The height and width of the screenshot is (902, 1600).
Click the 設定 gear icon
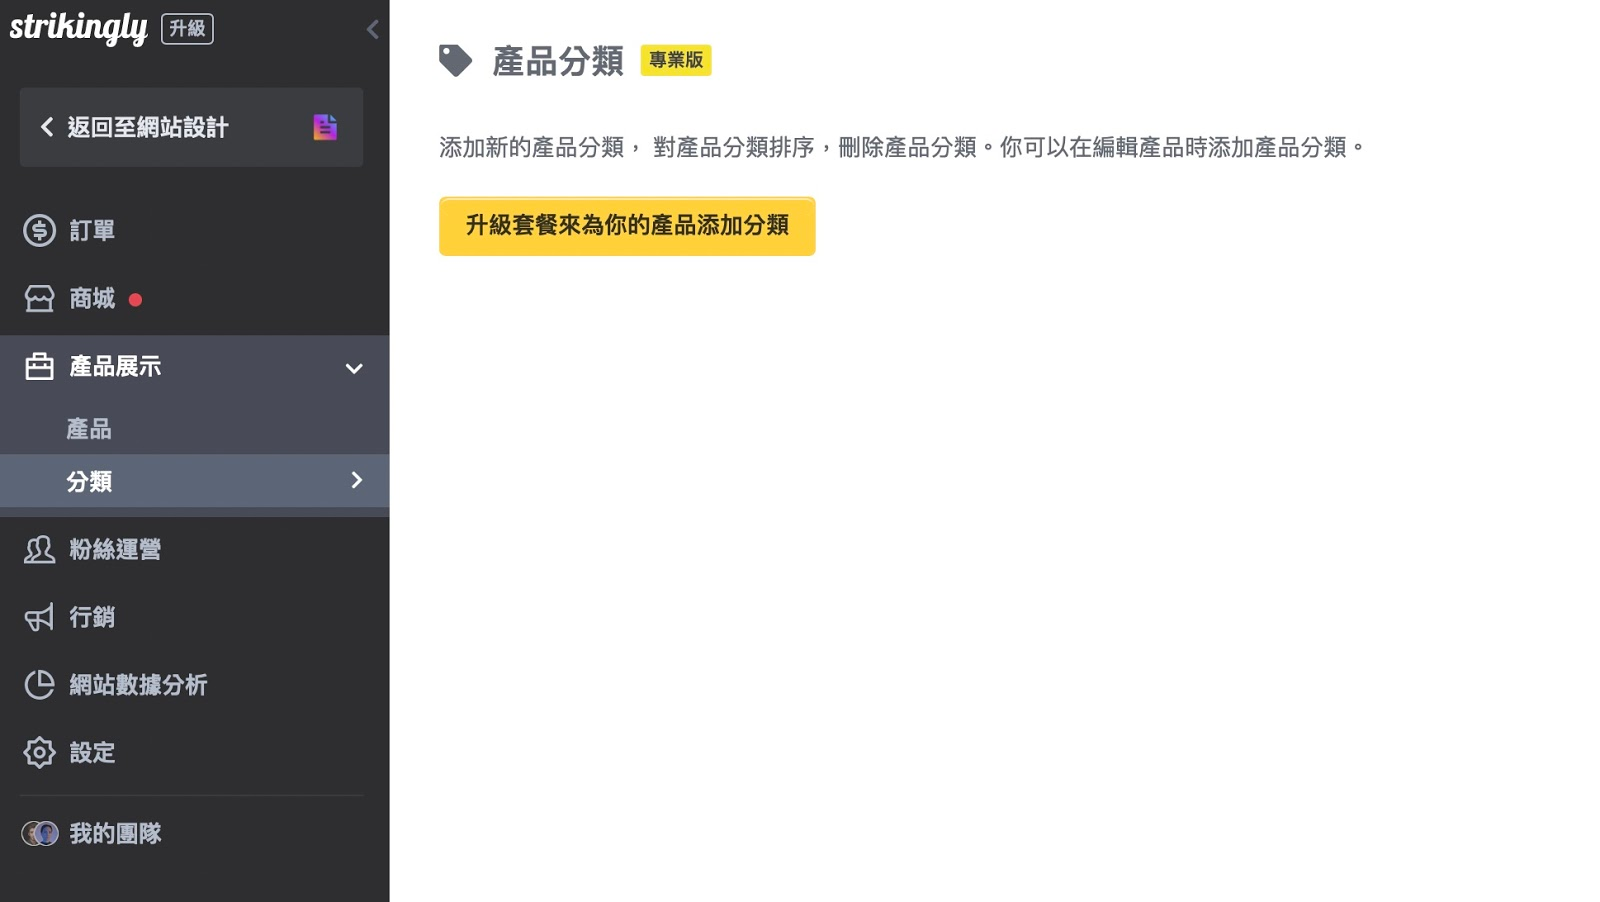point(39,753)
